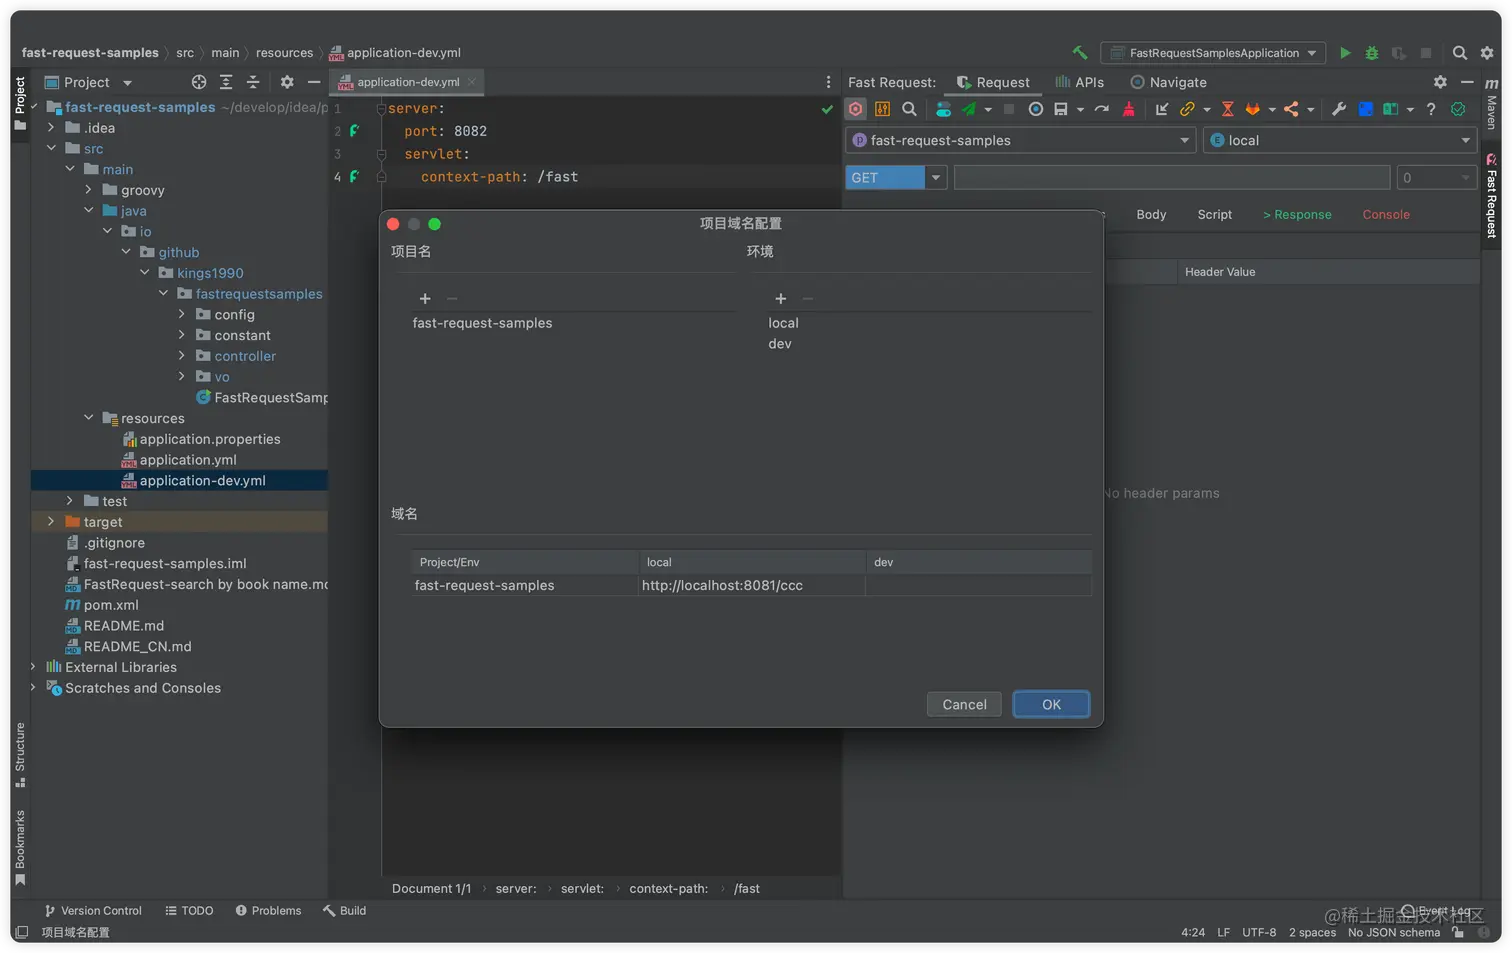Open the Body tab

point(1151,215)
